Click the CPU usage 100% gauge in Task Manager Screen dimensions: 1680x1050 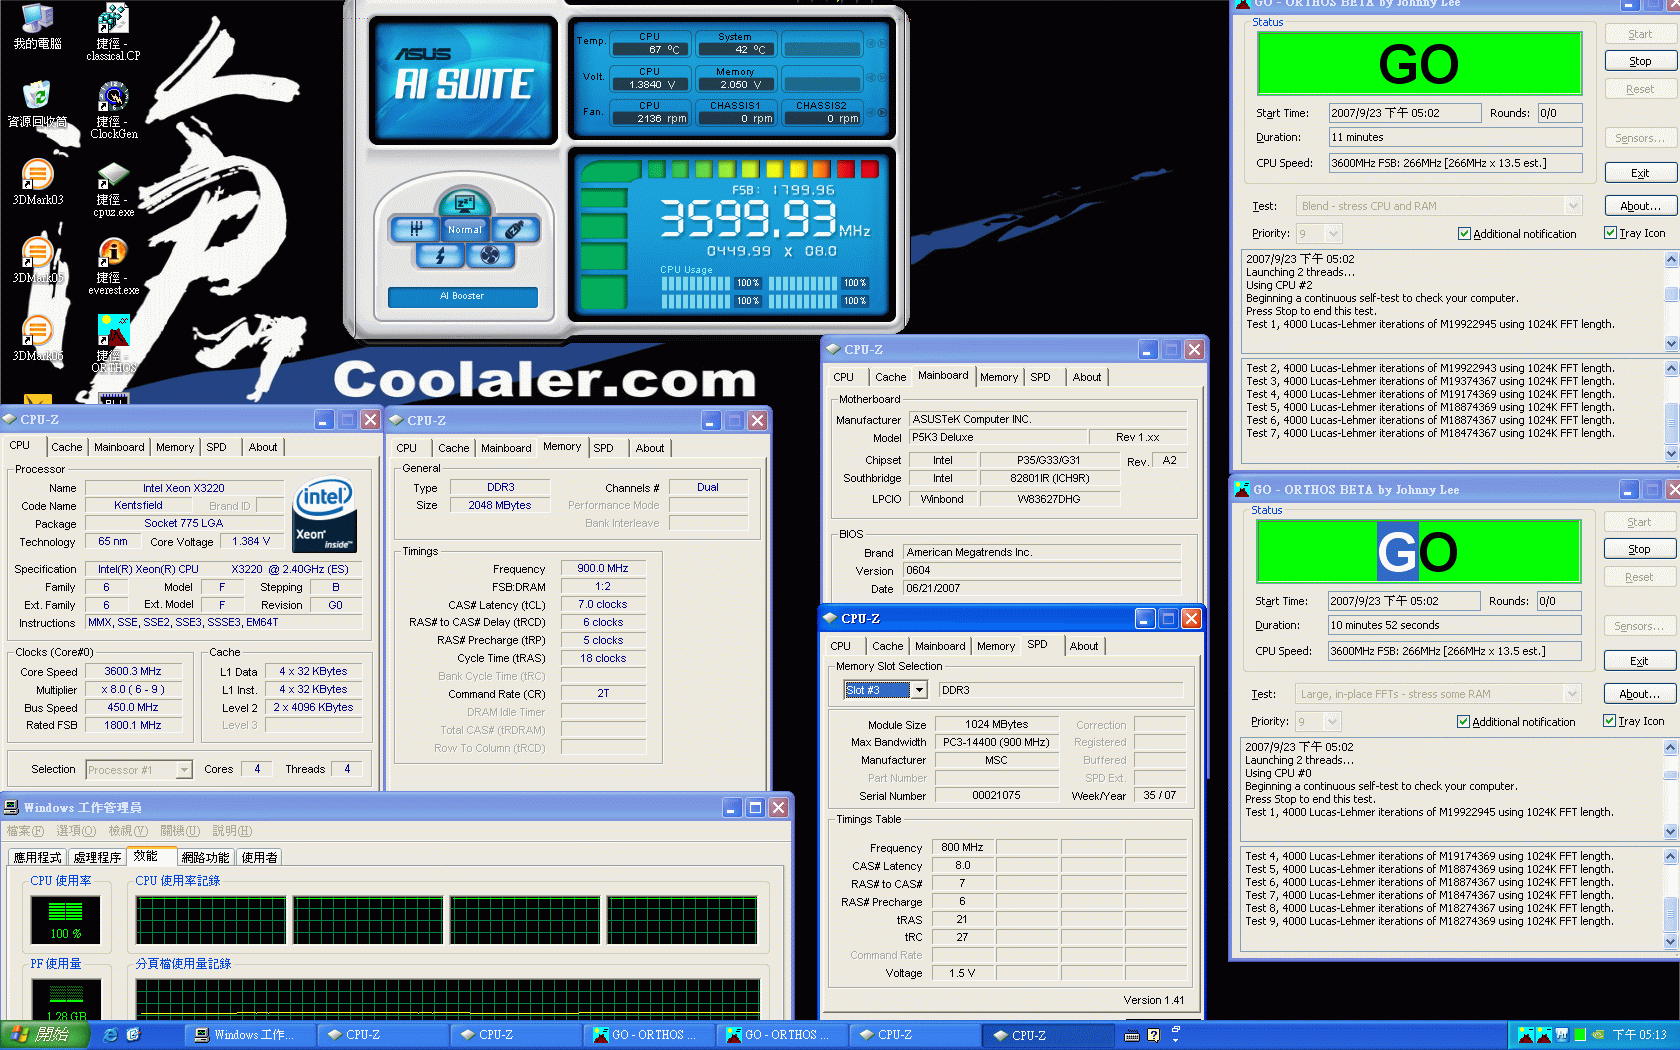66,920
